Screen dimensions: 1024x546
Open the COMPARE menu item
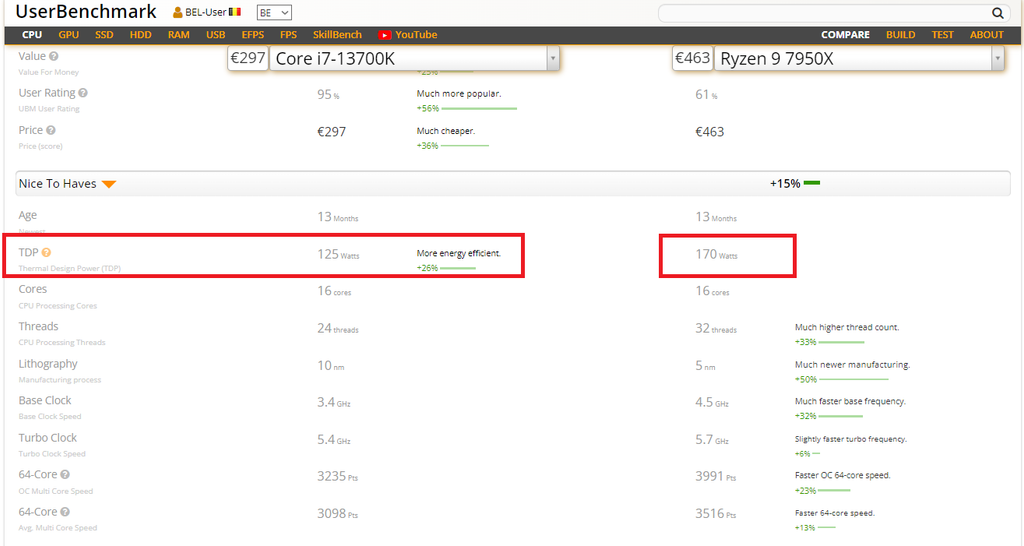pyautogui.click(x=845, y=35)
